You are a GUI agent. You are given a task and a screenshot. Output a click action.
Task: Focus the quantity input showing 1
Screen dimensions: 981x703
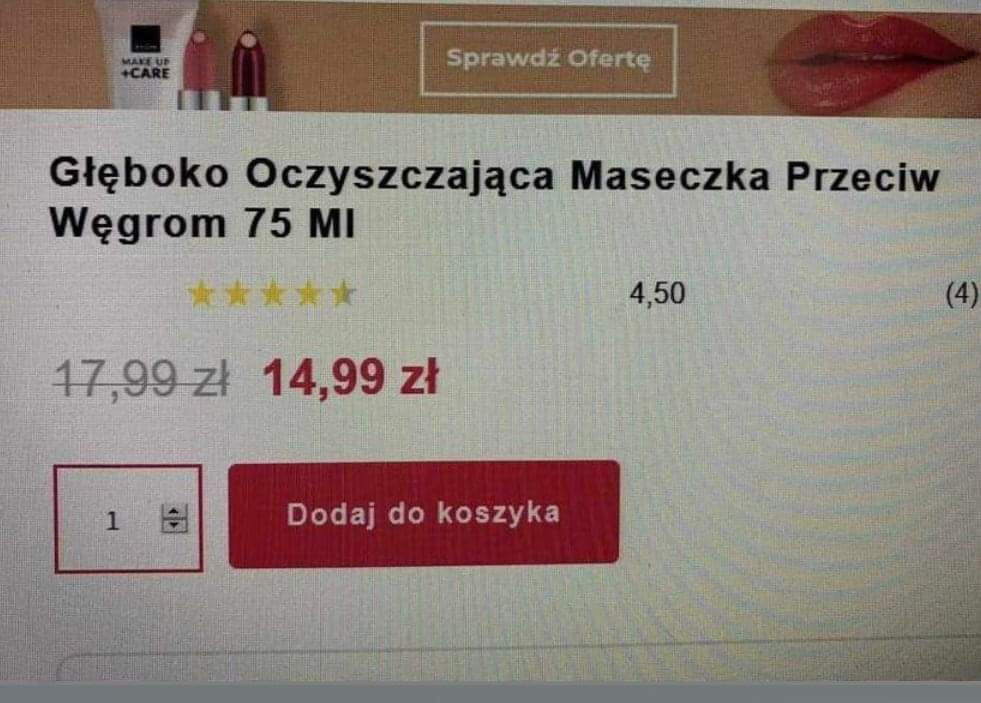coord(128,518)
